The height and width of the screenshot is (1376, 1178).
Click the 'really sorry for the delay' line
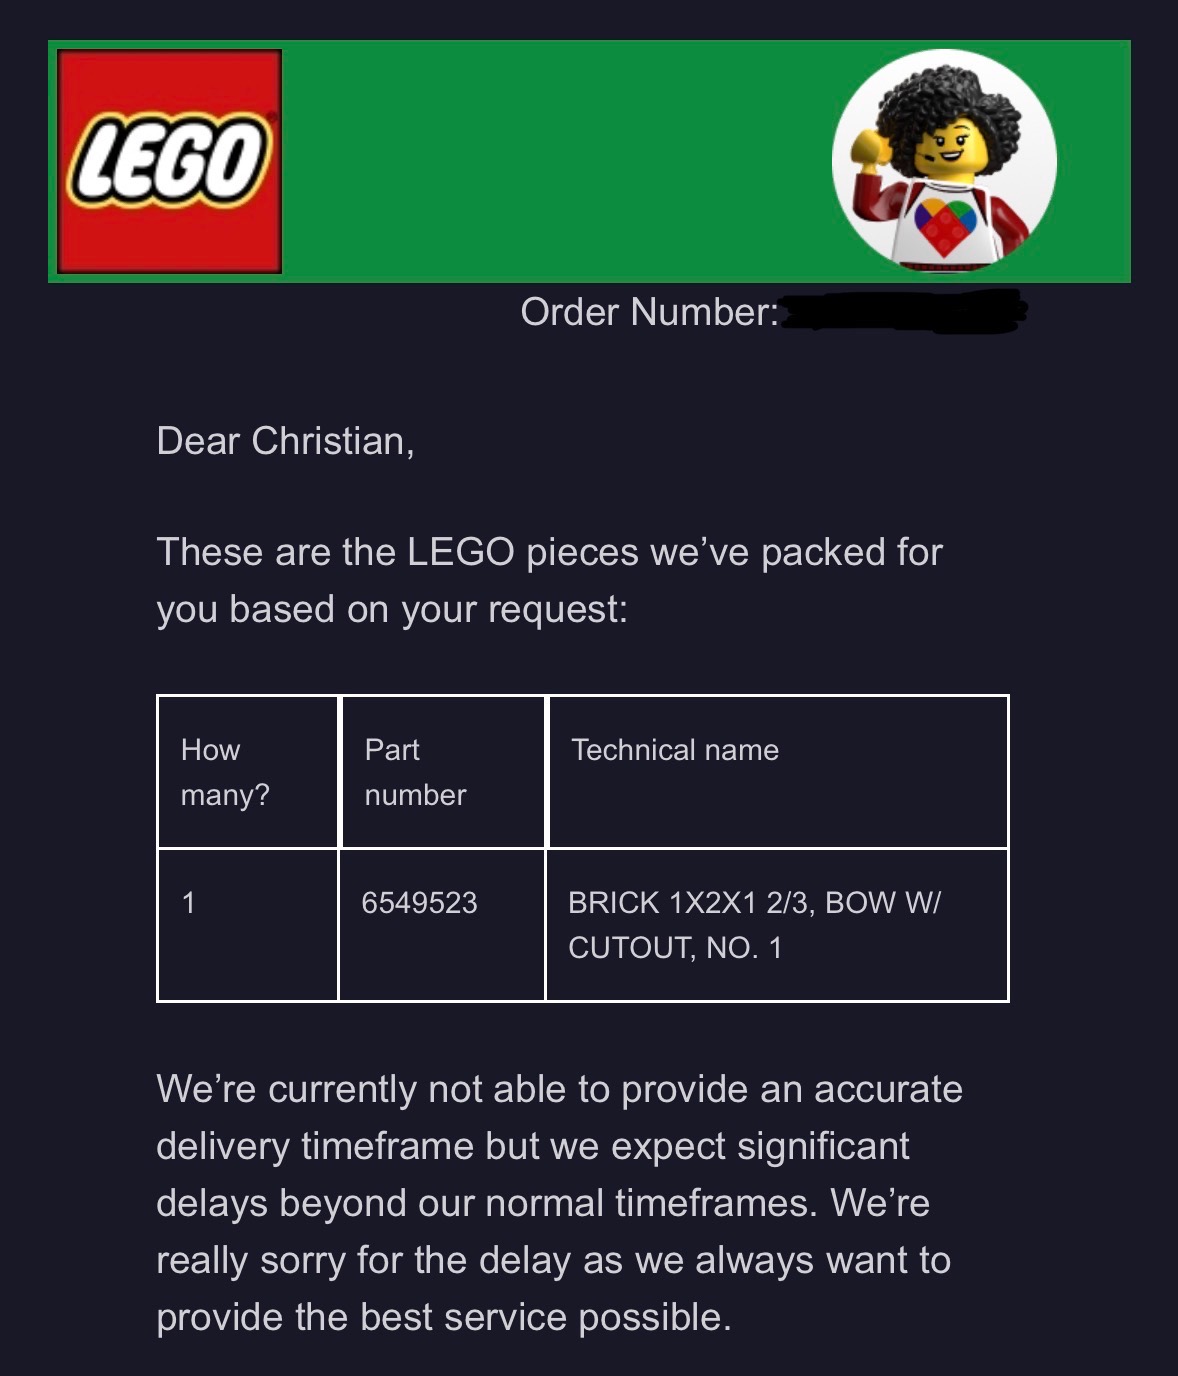[553, 1260]
